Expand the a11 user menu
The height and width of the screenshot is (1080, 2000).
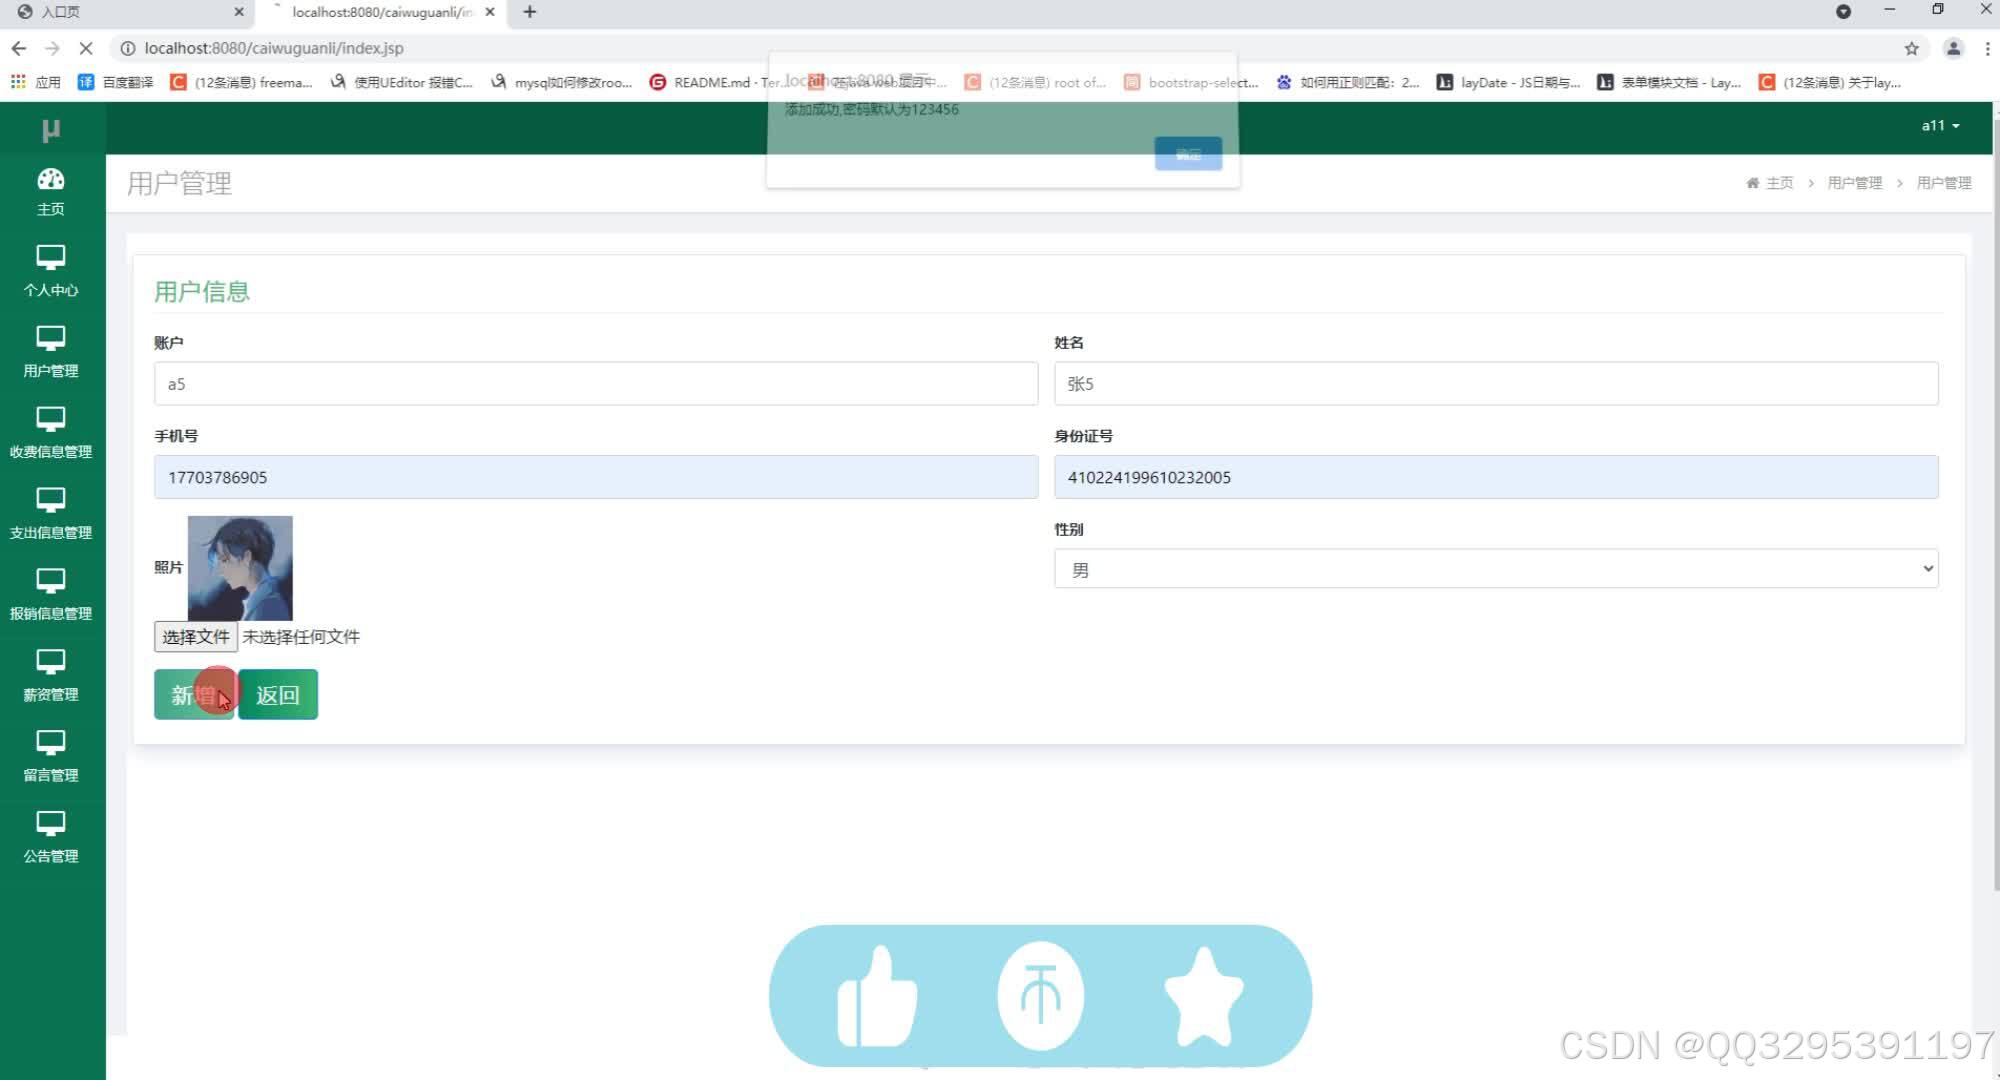pyautogui.click(x=1940, y=126)
